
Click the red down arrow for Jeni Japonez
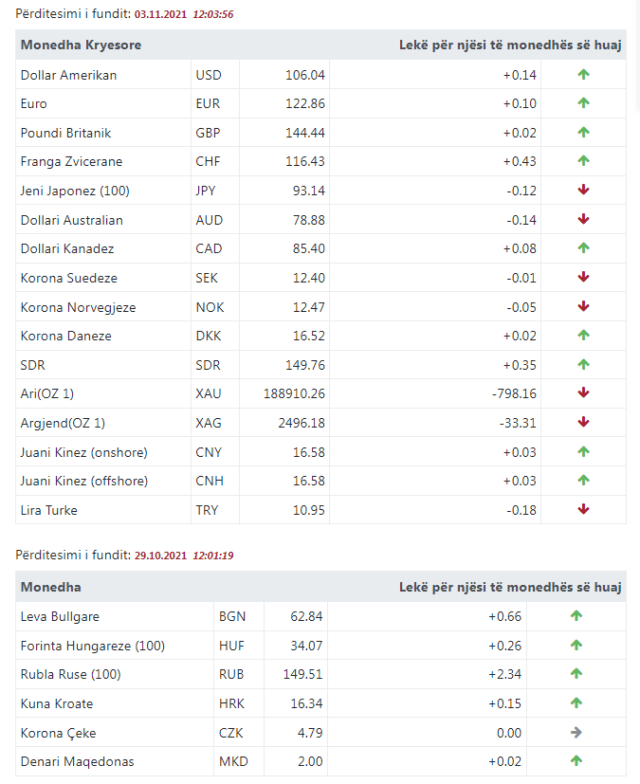(584, 190)
